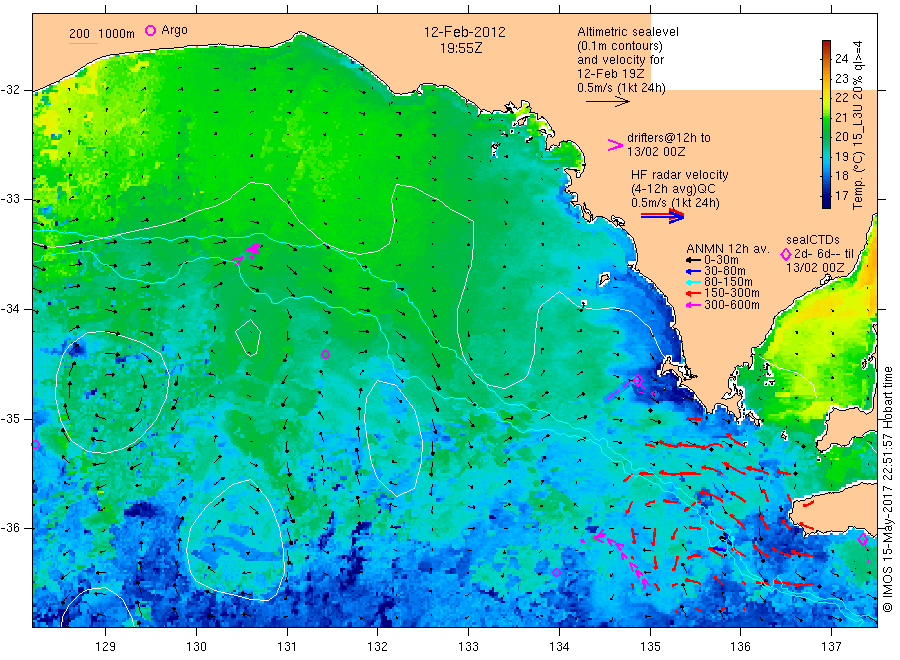Click the 300-600m depth label
Image resolution: width=900 pixels, height=660 pixels.
pos(731,305)
